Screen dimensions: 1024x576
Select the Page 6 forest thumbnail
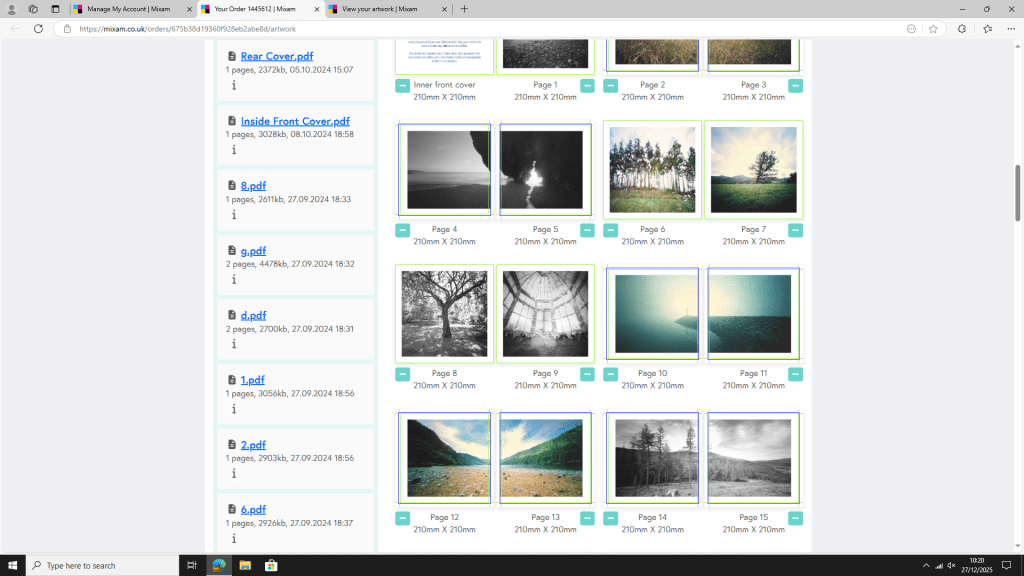652,170
